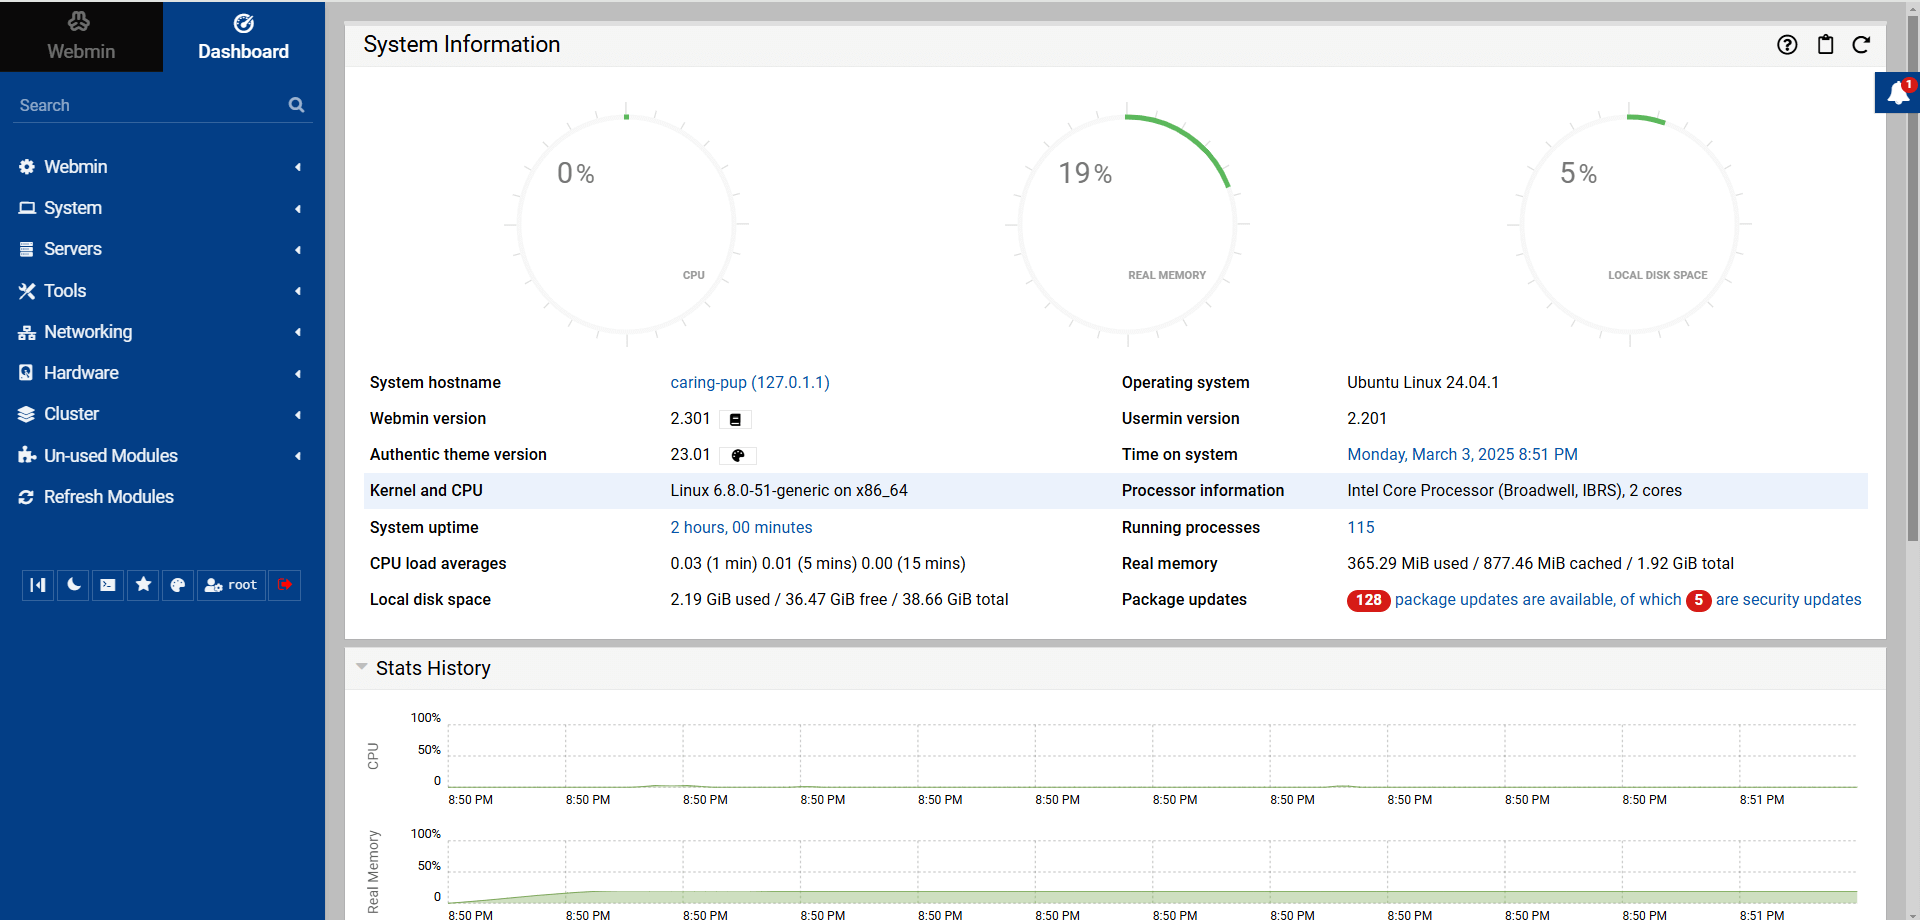Expand the Networking menu category
Screen dimensions: 1920x920
[x=88, y=332]
